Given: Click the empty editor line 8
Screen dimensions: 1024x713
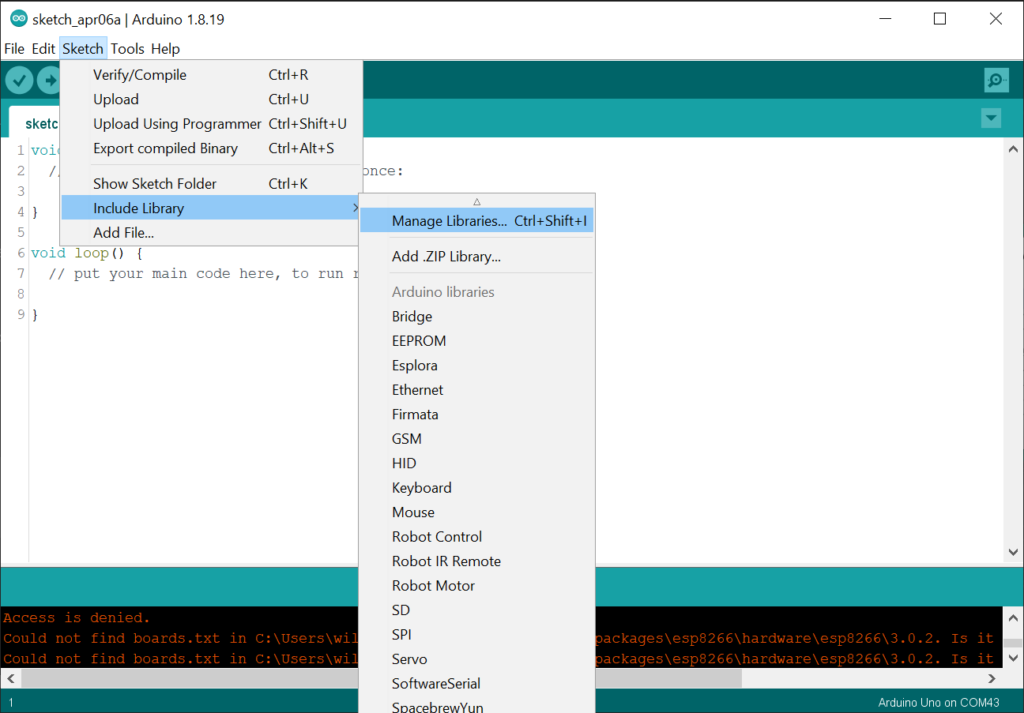Looking at the screenshot, I should (x=200, y=294).
